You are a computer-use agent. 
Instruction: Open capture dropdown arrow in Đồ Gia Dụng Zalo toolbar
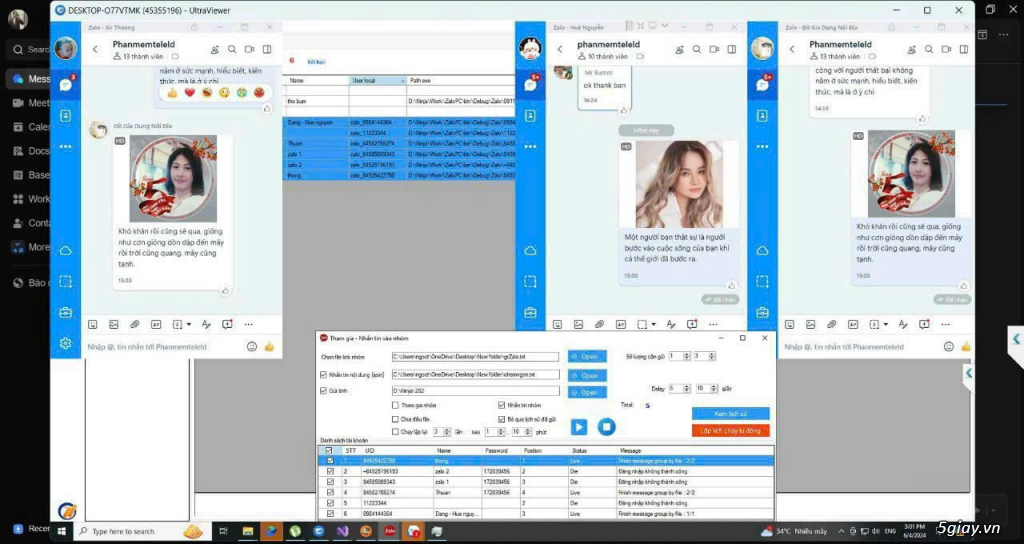tap(886, 325)
